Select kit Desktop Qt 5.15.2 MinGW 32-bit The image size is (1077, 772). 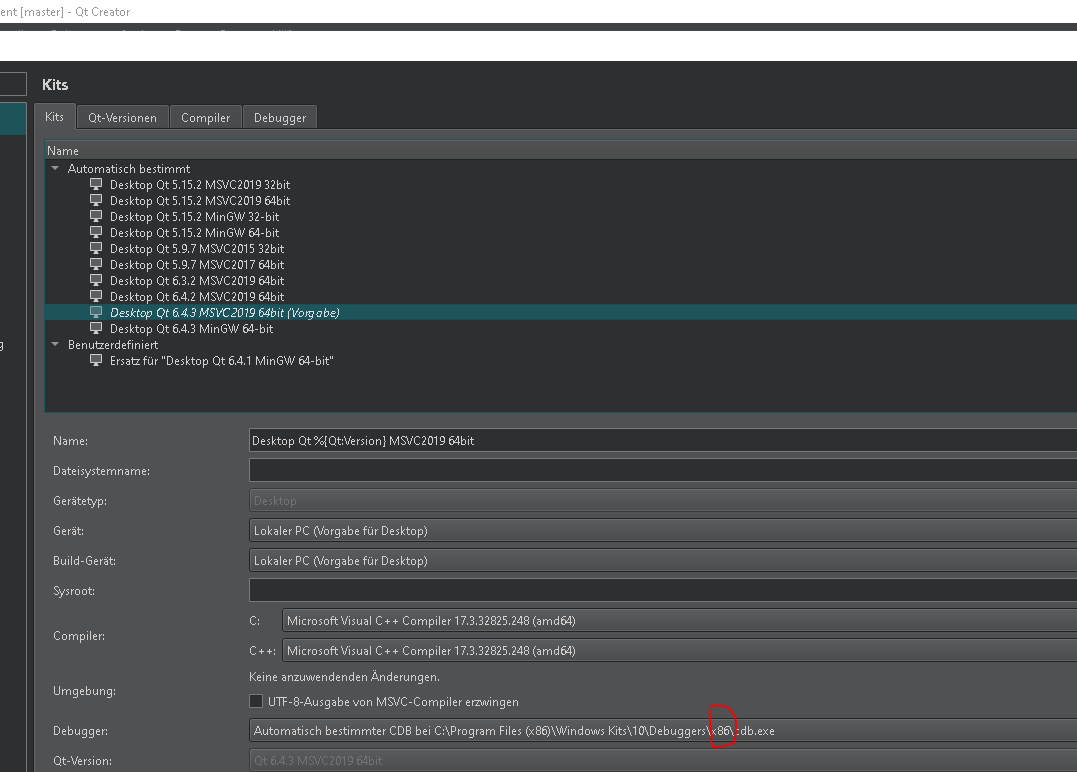194,216
